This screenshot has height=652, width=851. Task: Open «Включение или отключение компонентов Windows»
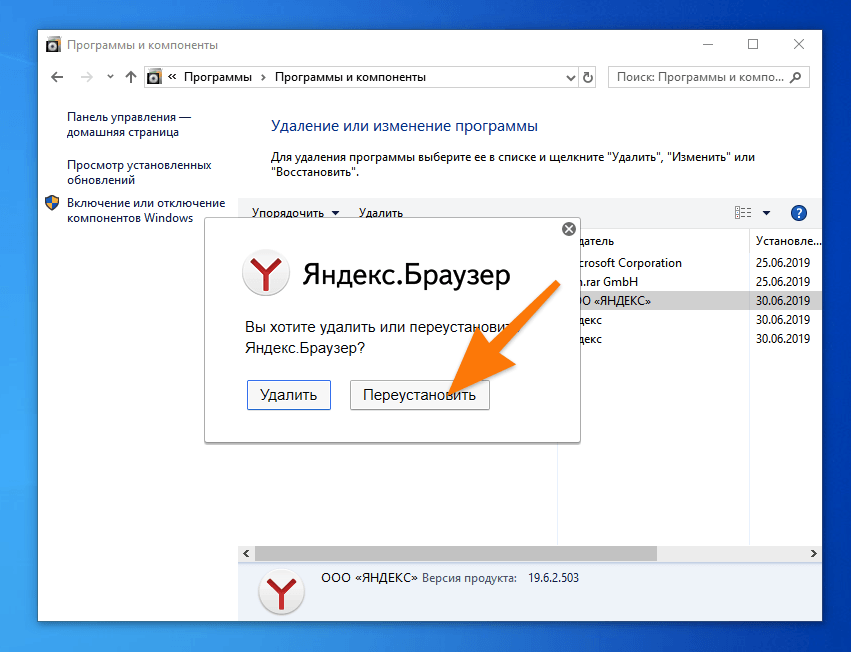point(146,210)
